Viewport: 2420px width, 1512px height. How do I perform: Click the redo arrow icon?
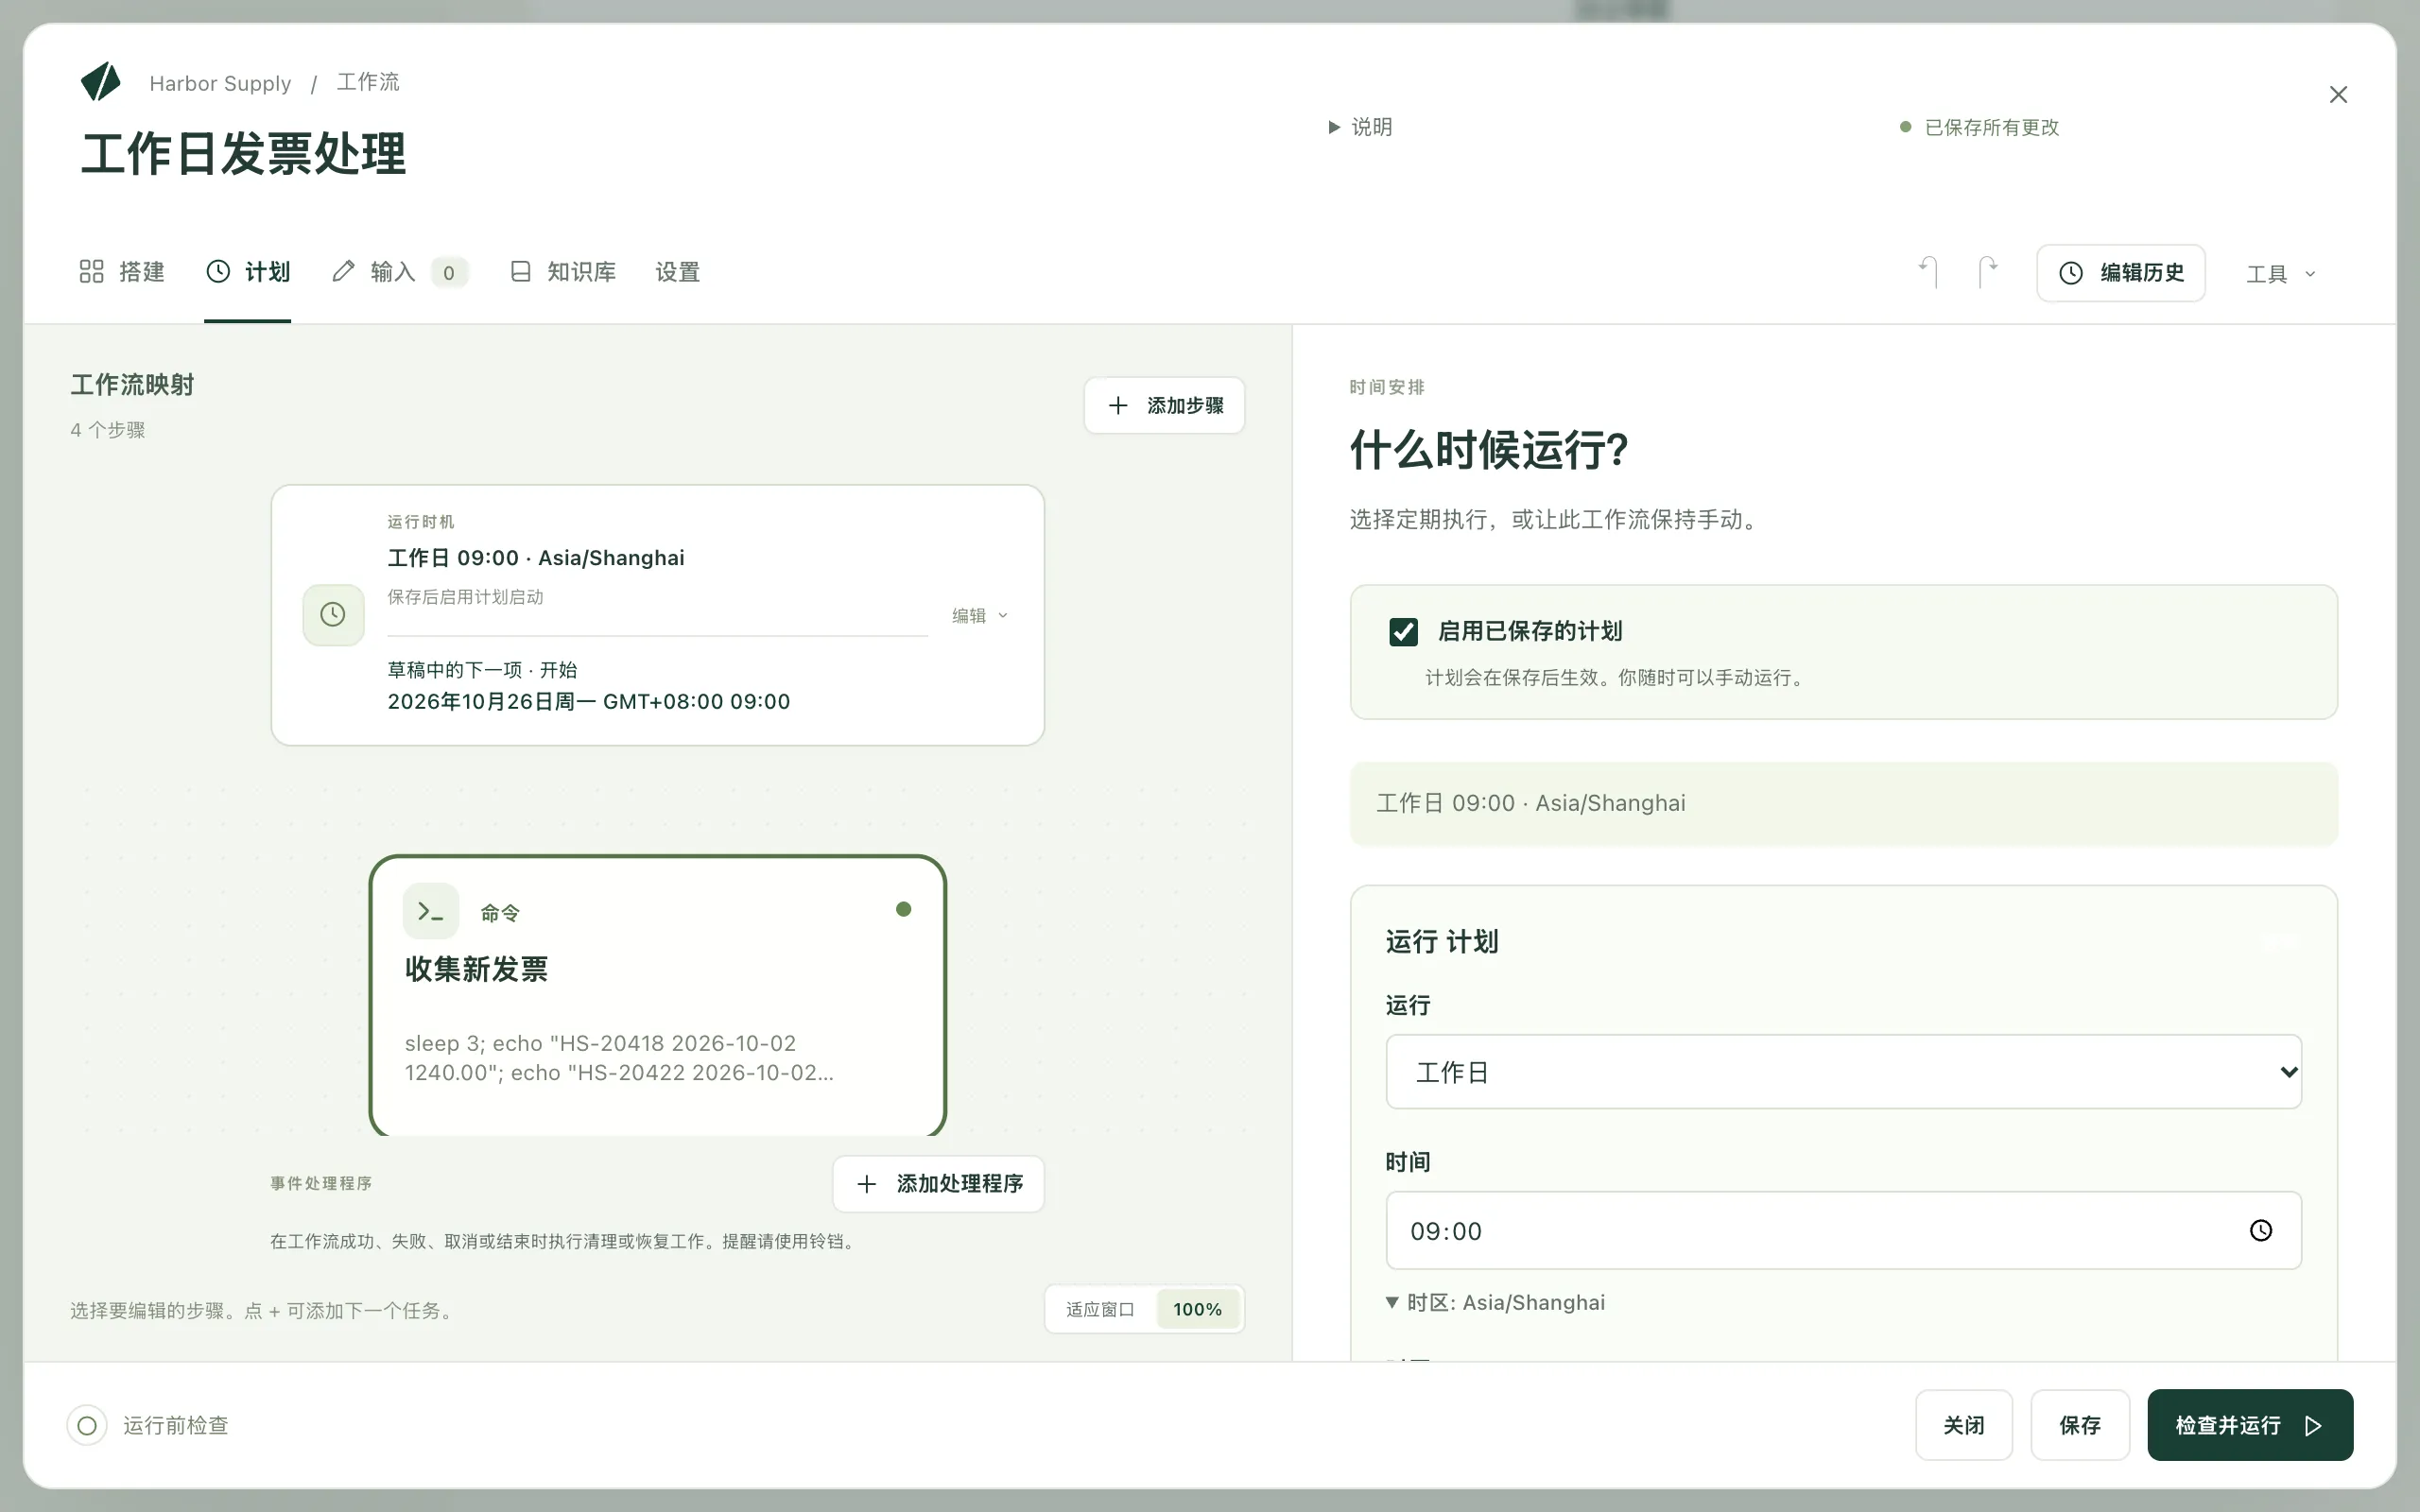pyautogui.click(x=1988, y=272)
